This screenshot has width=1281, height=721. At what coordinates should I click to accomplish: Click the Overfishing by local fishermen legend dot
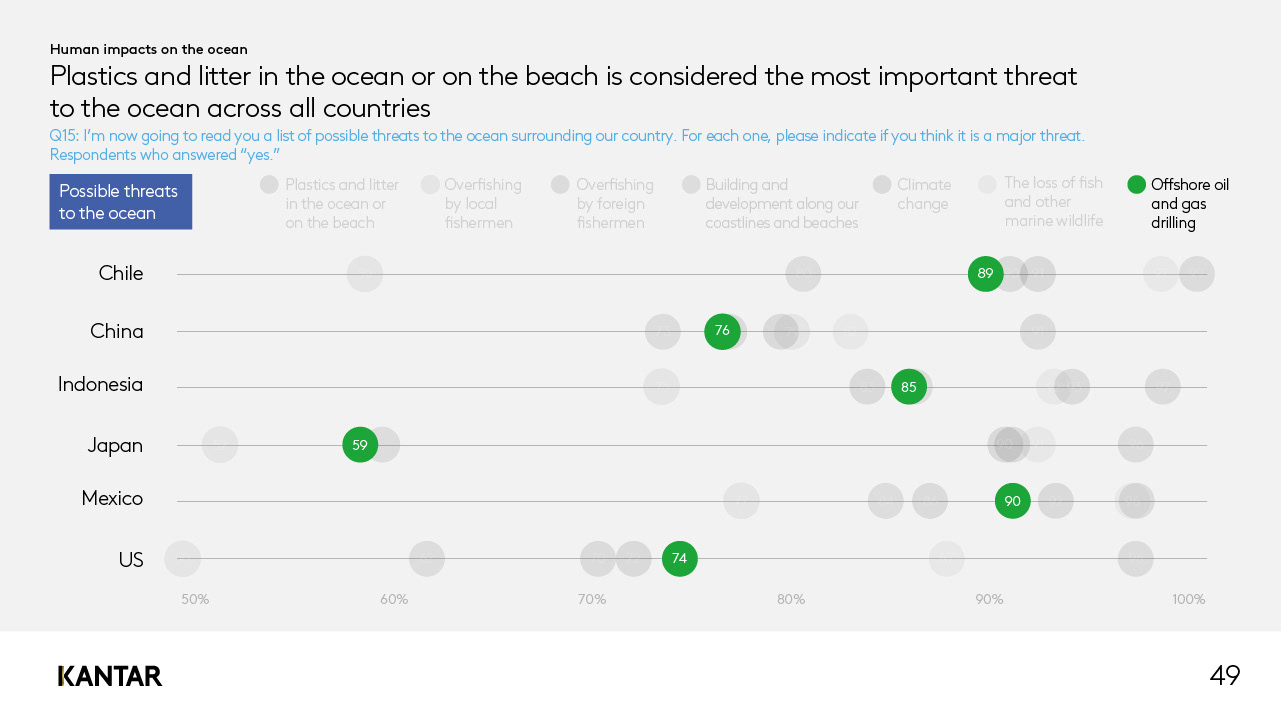pos(430,184)
